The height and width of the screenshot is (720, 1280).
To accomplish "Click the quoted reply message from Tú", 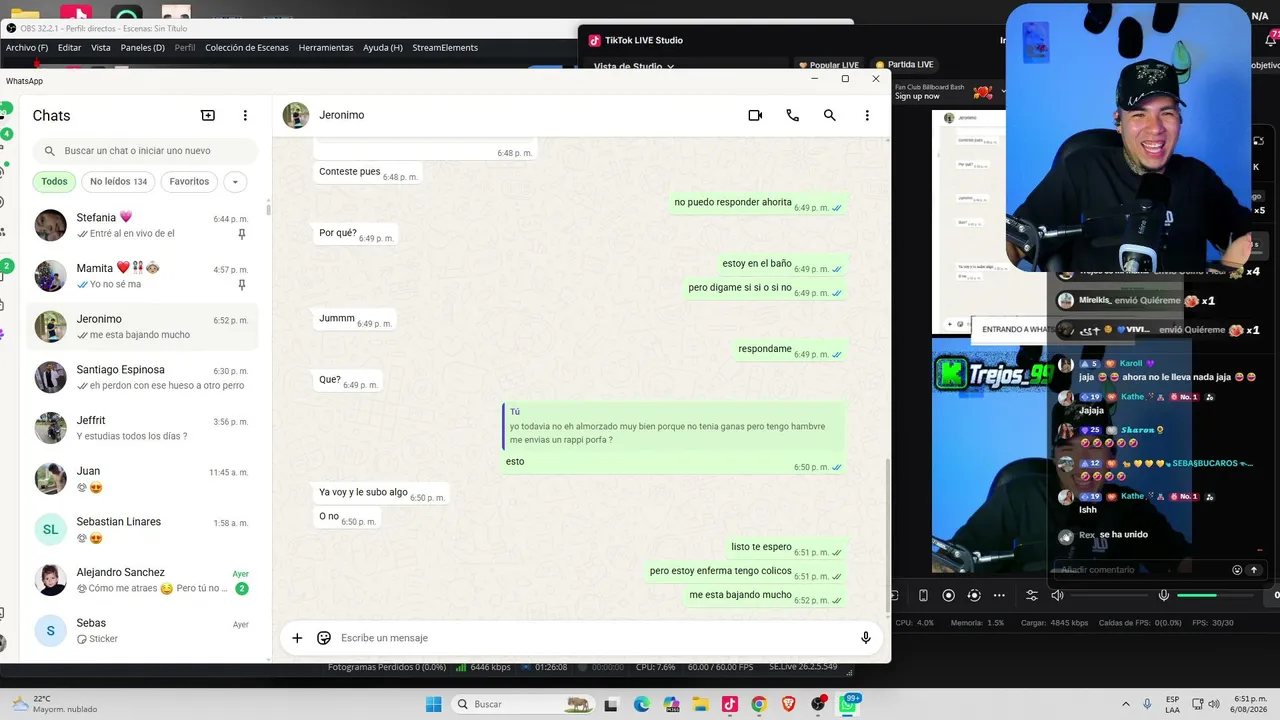I will 672,426.
